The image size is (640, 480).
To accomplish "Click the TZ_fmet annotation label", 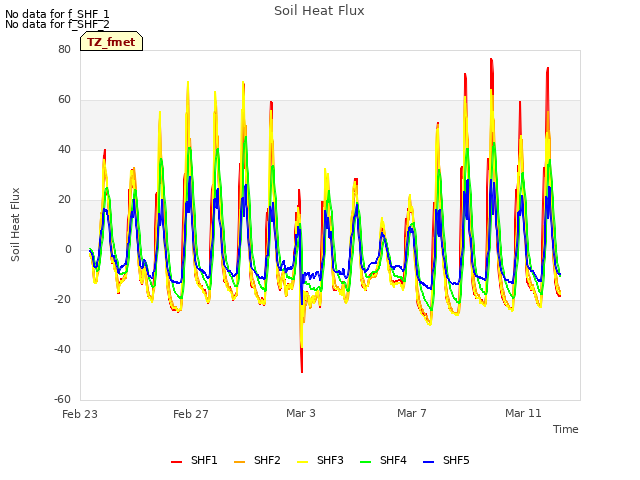I will [111, 42].
